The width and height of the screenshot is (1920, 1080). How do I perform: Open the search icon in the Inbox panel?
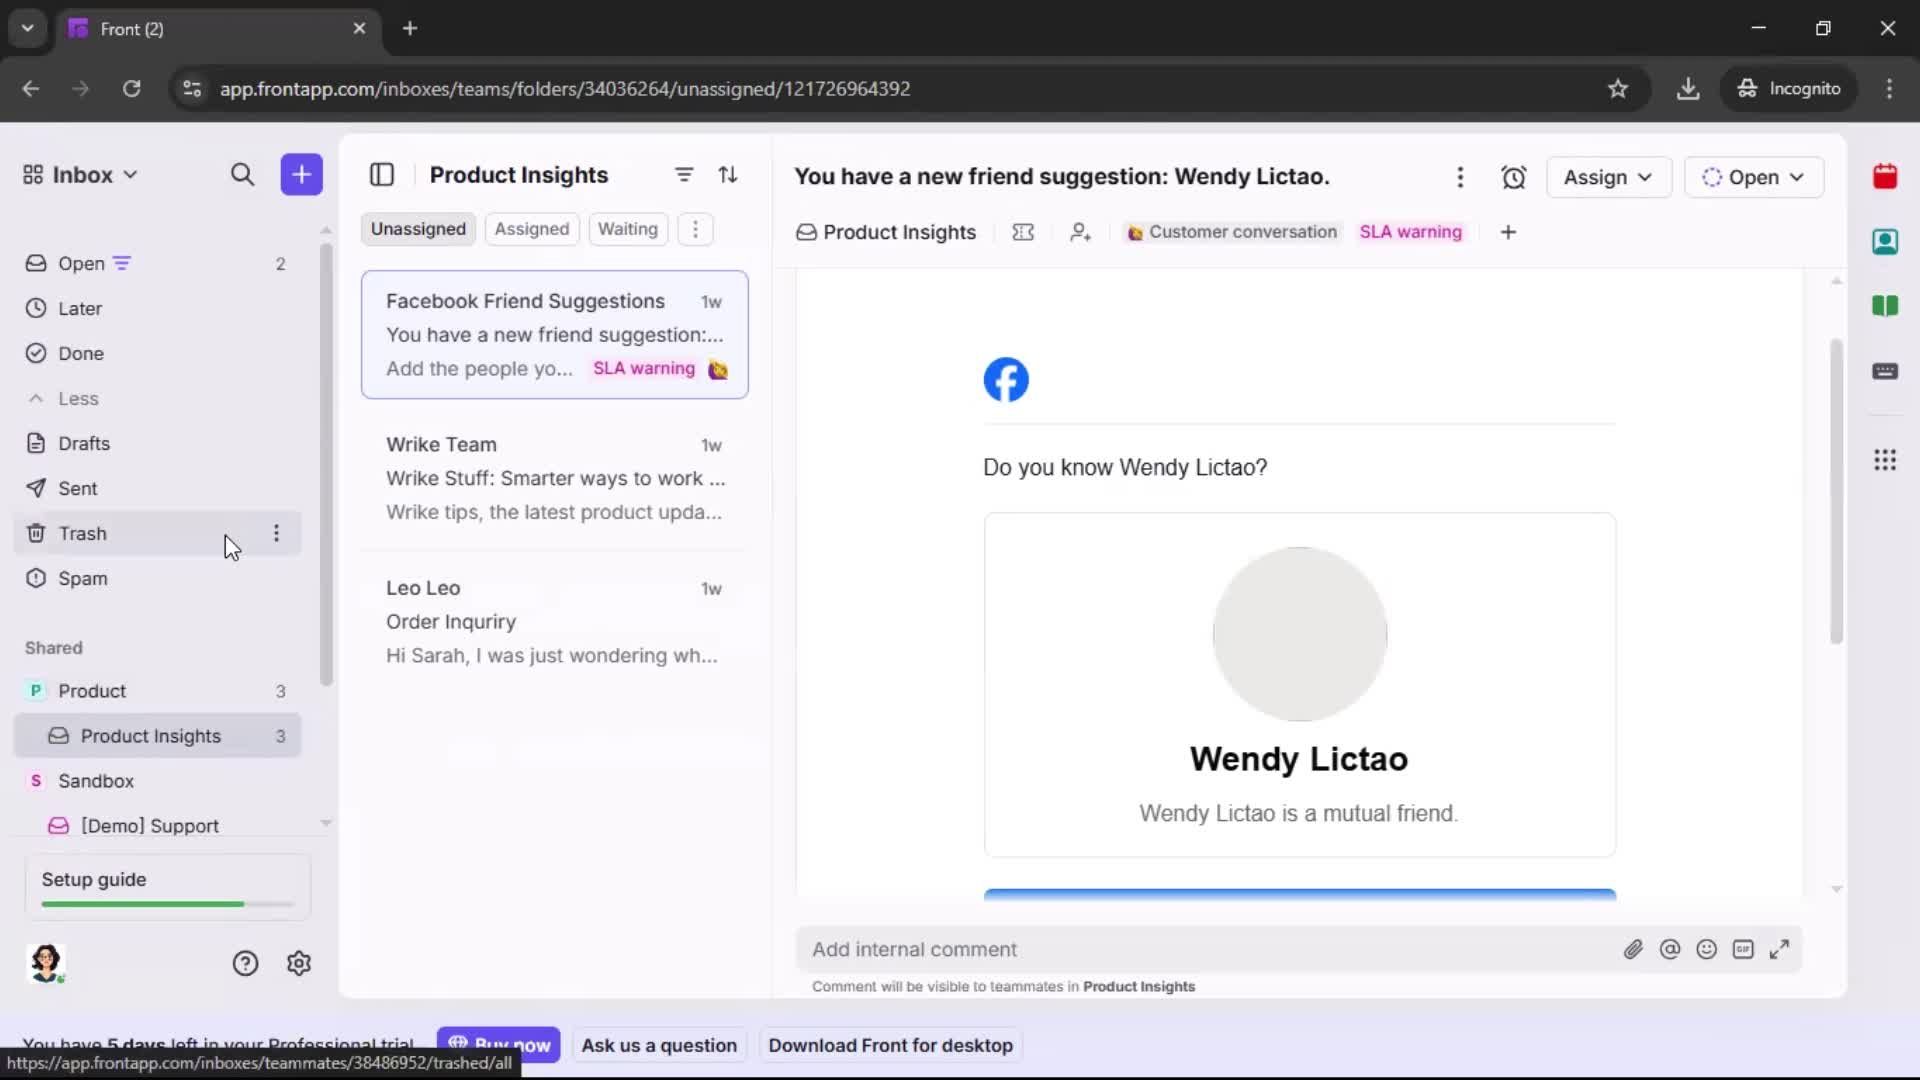[x=243, y=174]
